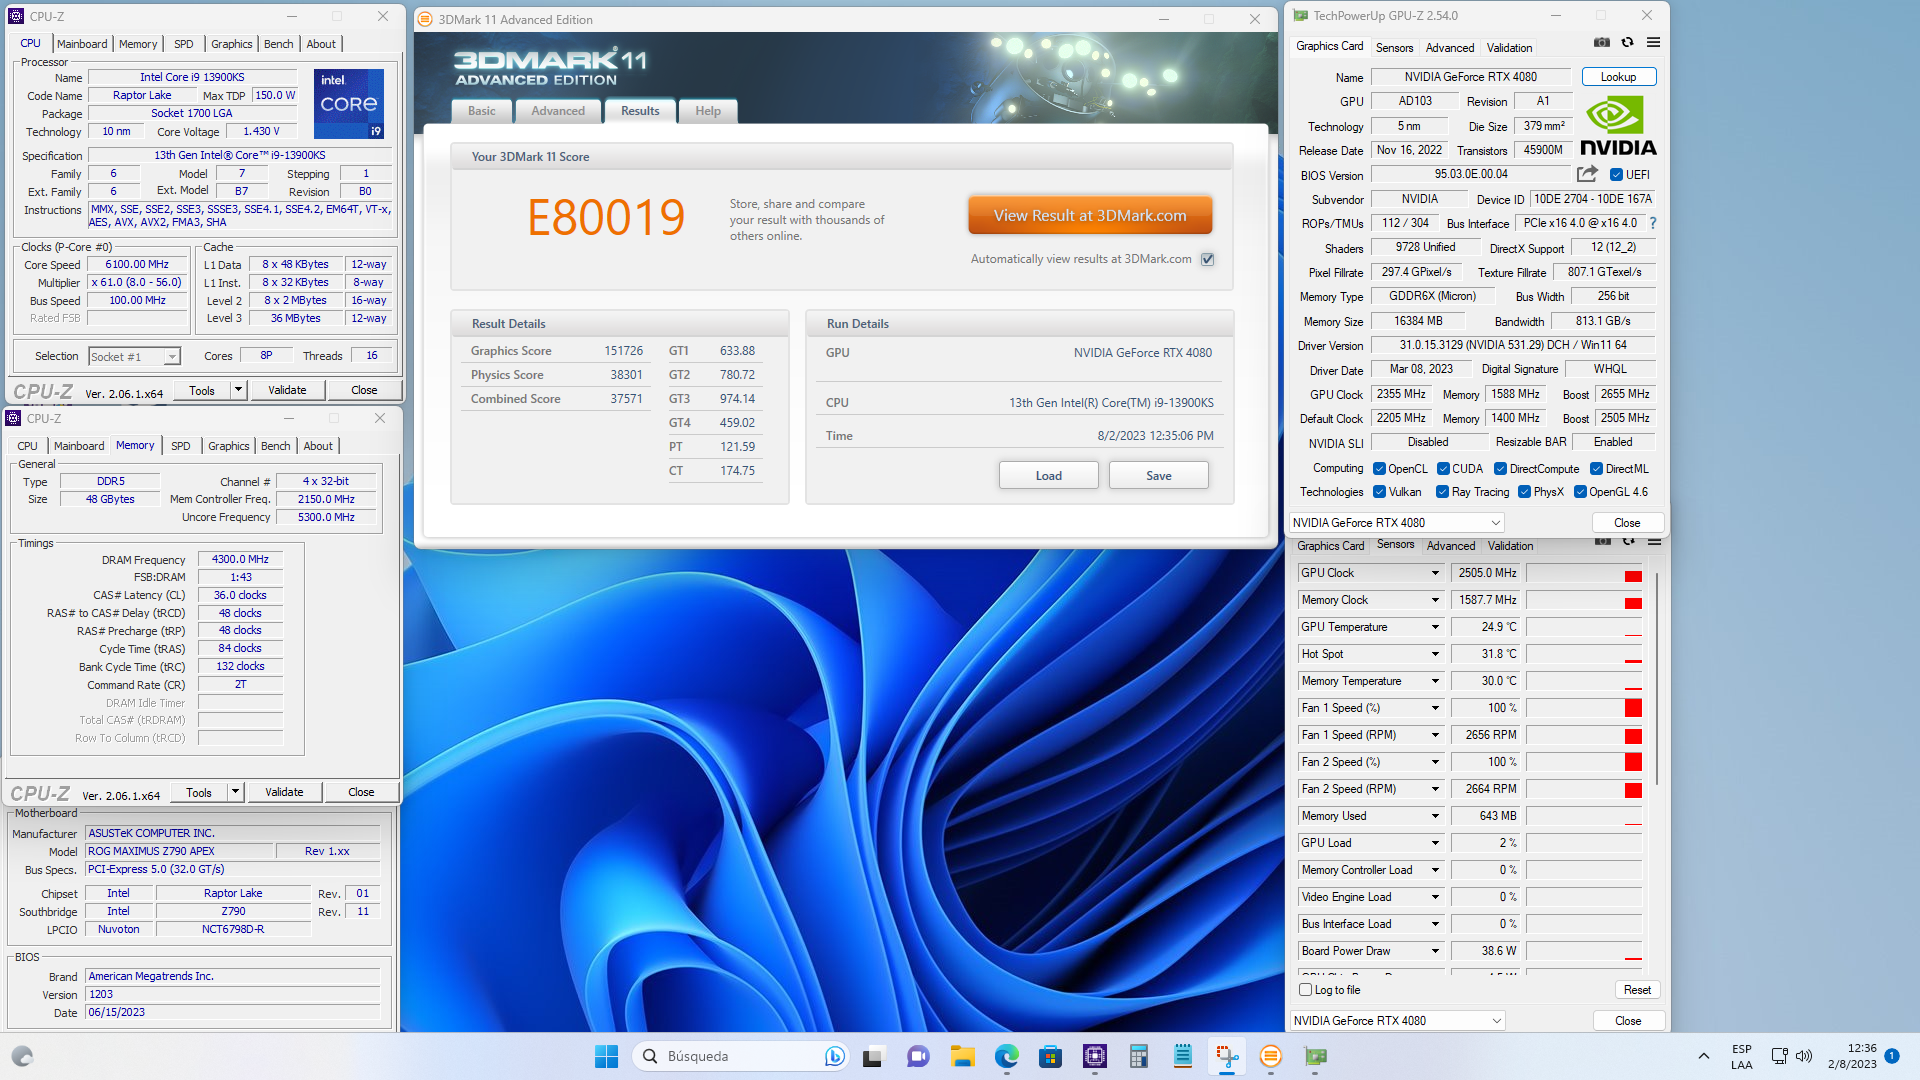Switch to the Validation tab in the top GPU-Z window
The height and width of the screenshot is (1080, 1920).
click(x=1509, y=48)
